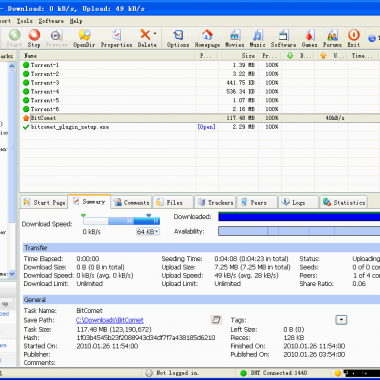
Task: Open the Forums toolbar icon
Action: click(332, 38)
